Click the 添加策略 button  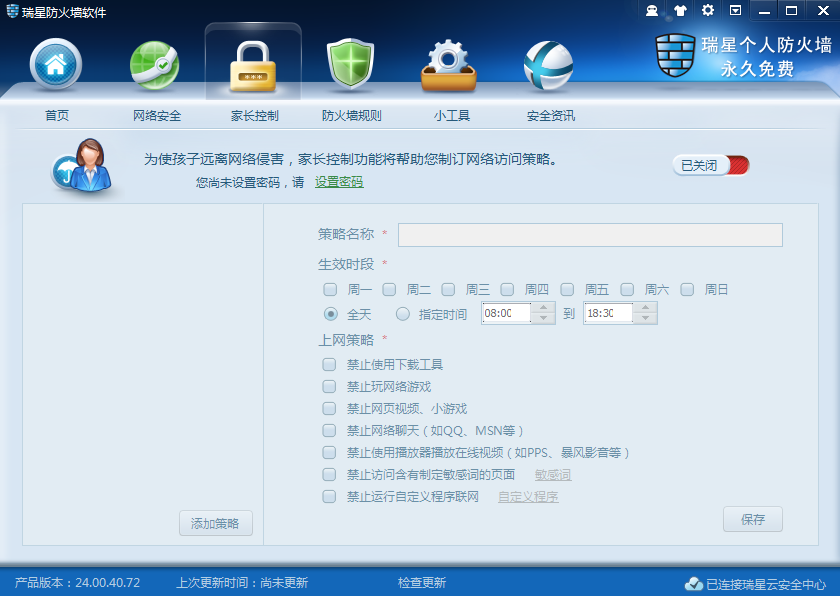pyautogui.click(x=215, y=523)
